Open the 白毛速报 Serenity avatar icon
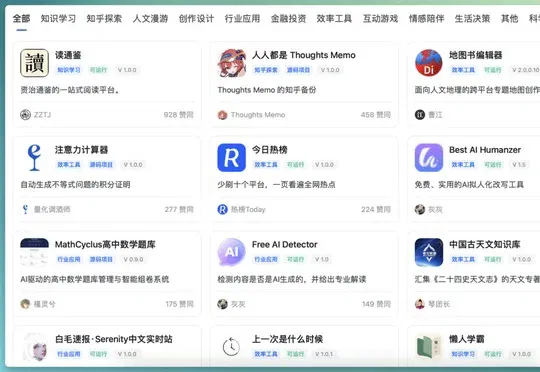 (x=34, y=347)
